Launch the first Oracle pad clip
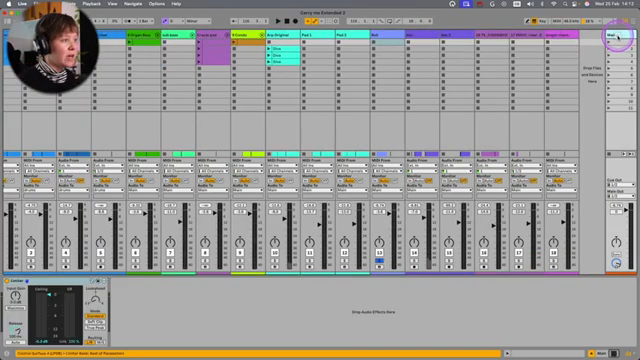Screen dimensions: 640x360 [199, 42]
